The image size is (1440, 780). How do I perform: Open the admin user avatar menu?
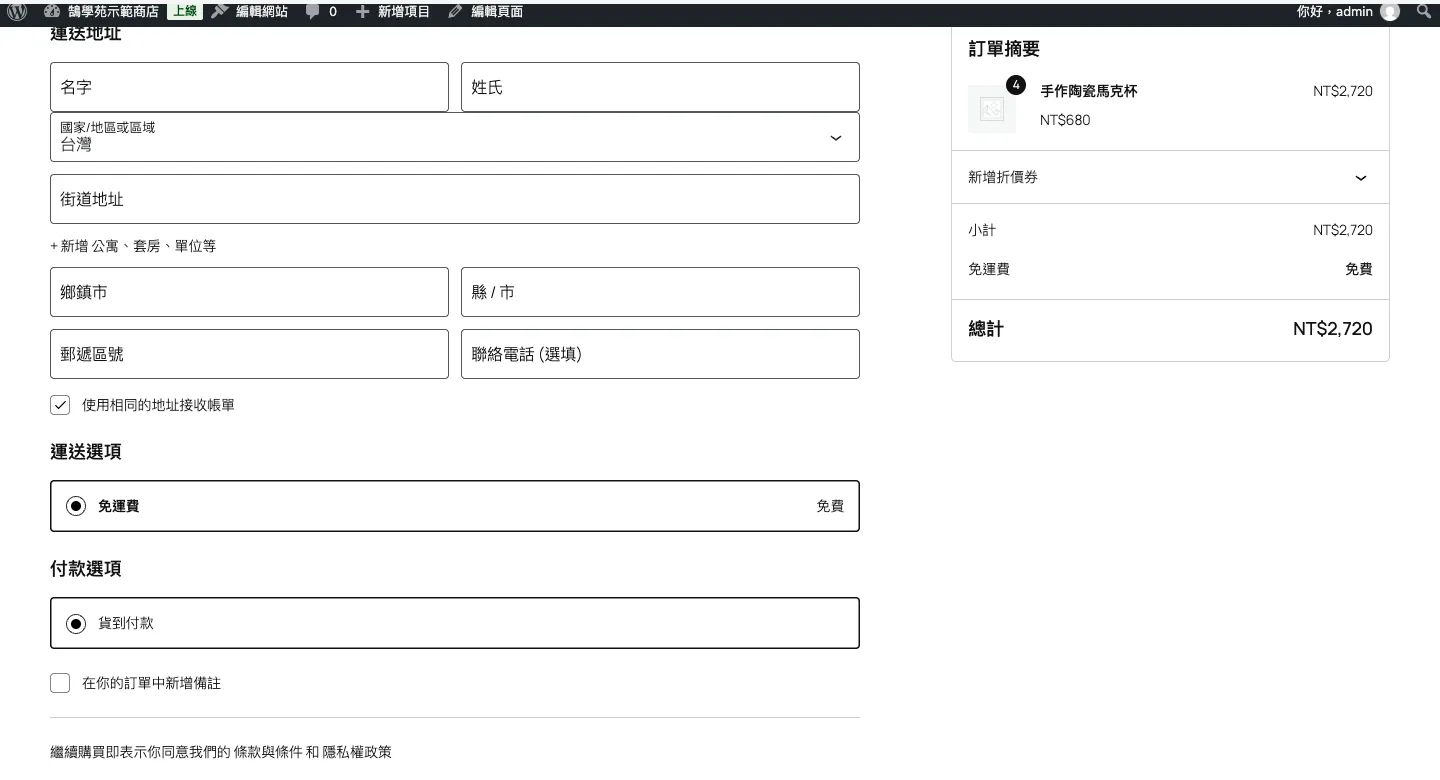coord(1390,12)
